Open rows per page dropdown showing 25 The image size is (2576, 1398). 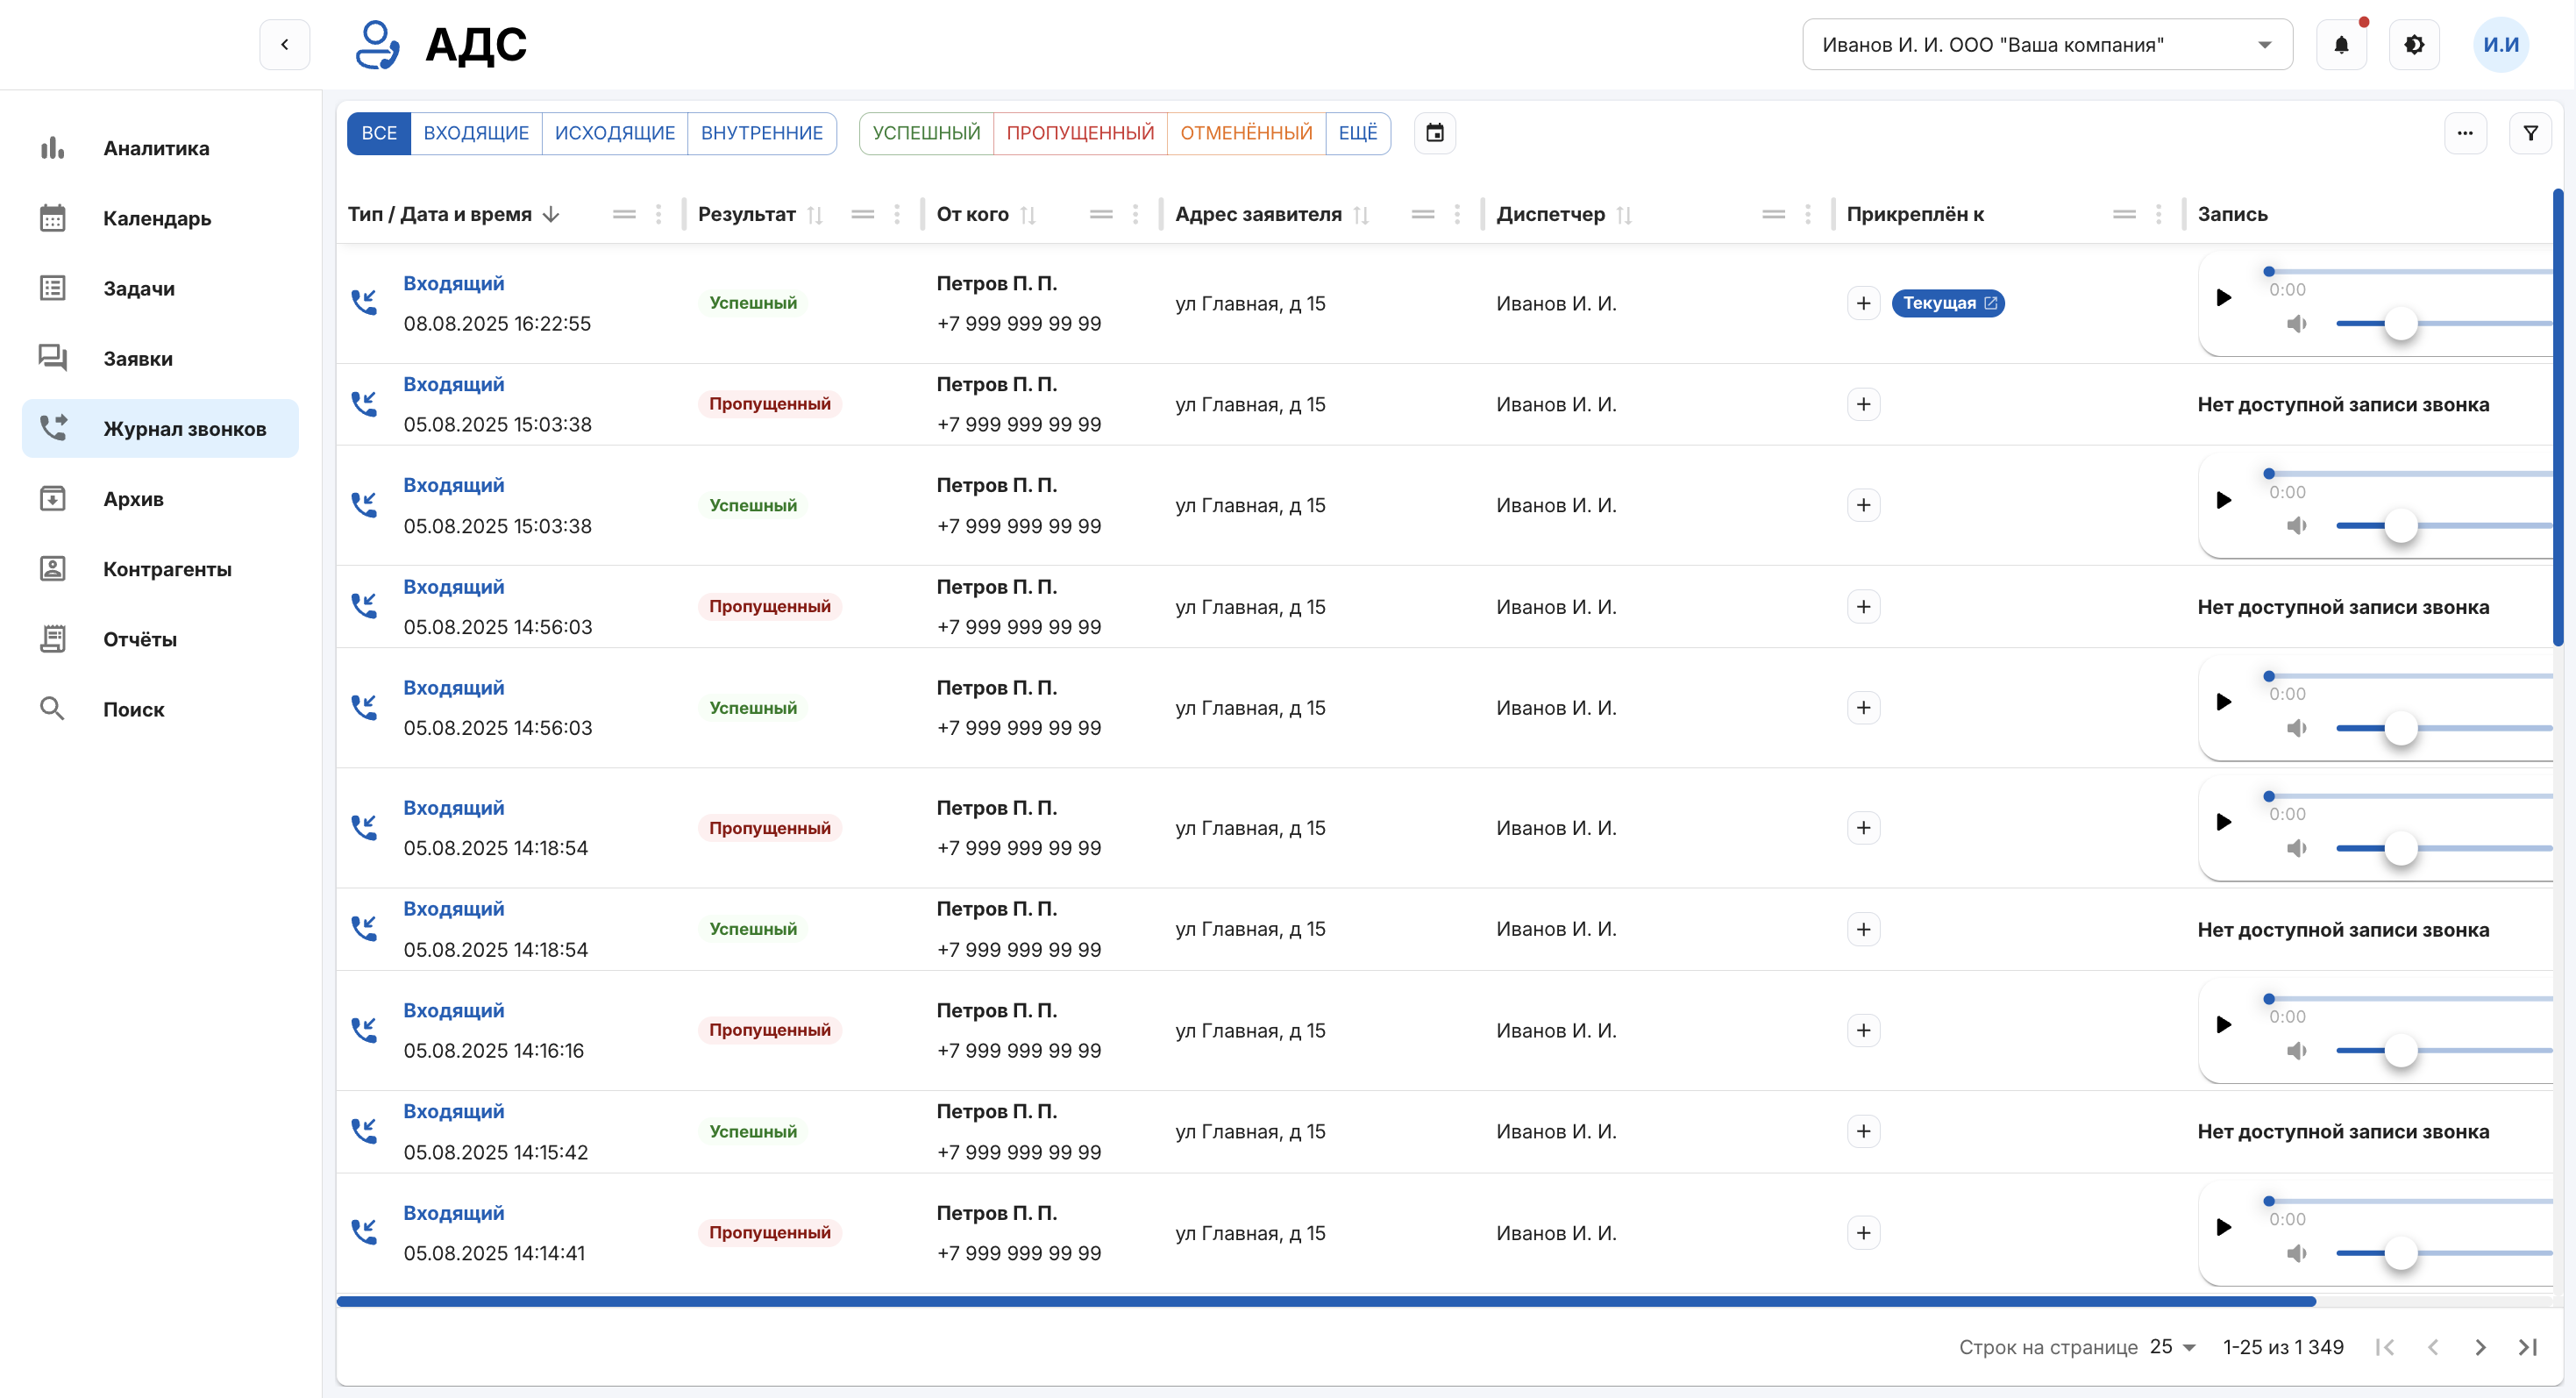pos(2172,1346)
